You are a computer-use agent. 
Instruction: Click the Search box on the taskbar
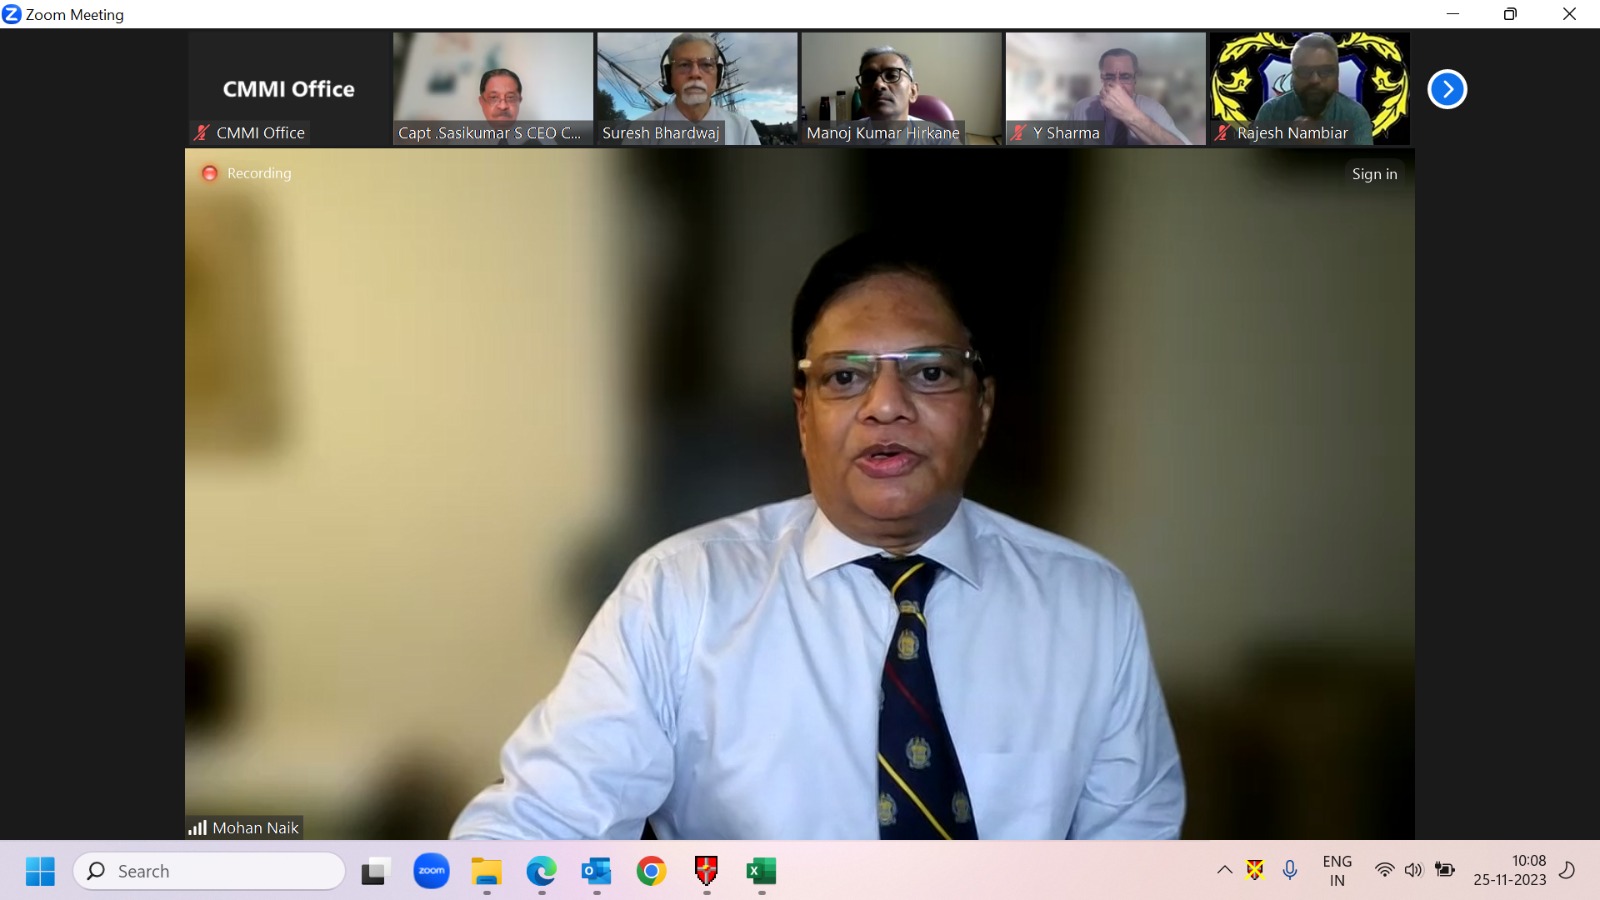pos(210,871)
